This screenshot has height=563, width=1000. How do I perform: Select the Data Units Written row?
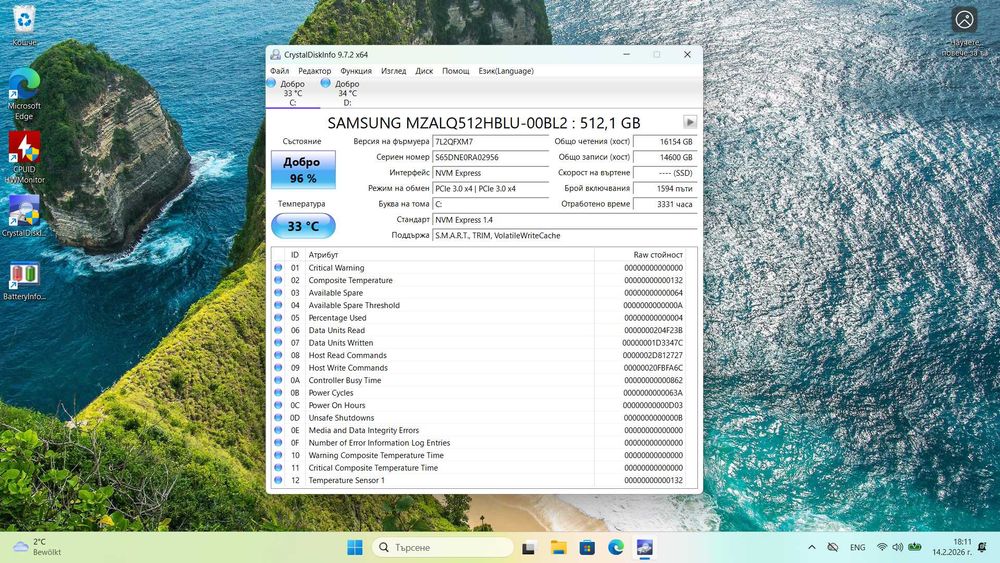[x=479, y=343]
